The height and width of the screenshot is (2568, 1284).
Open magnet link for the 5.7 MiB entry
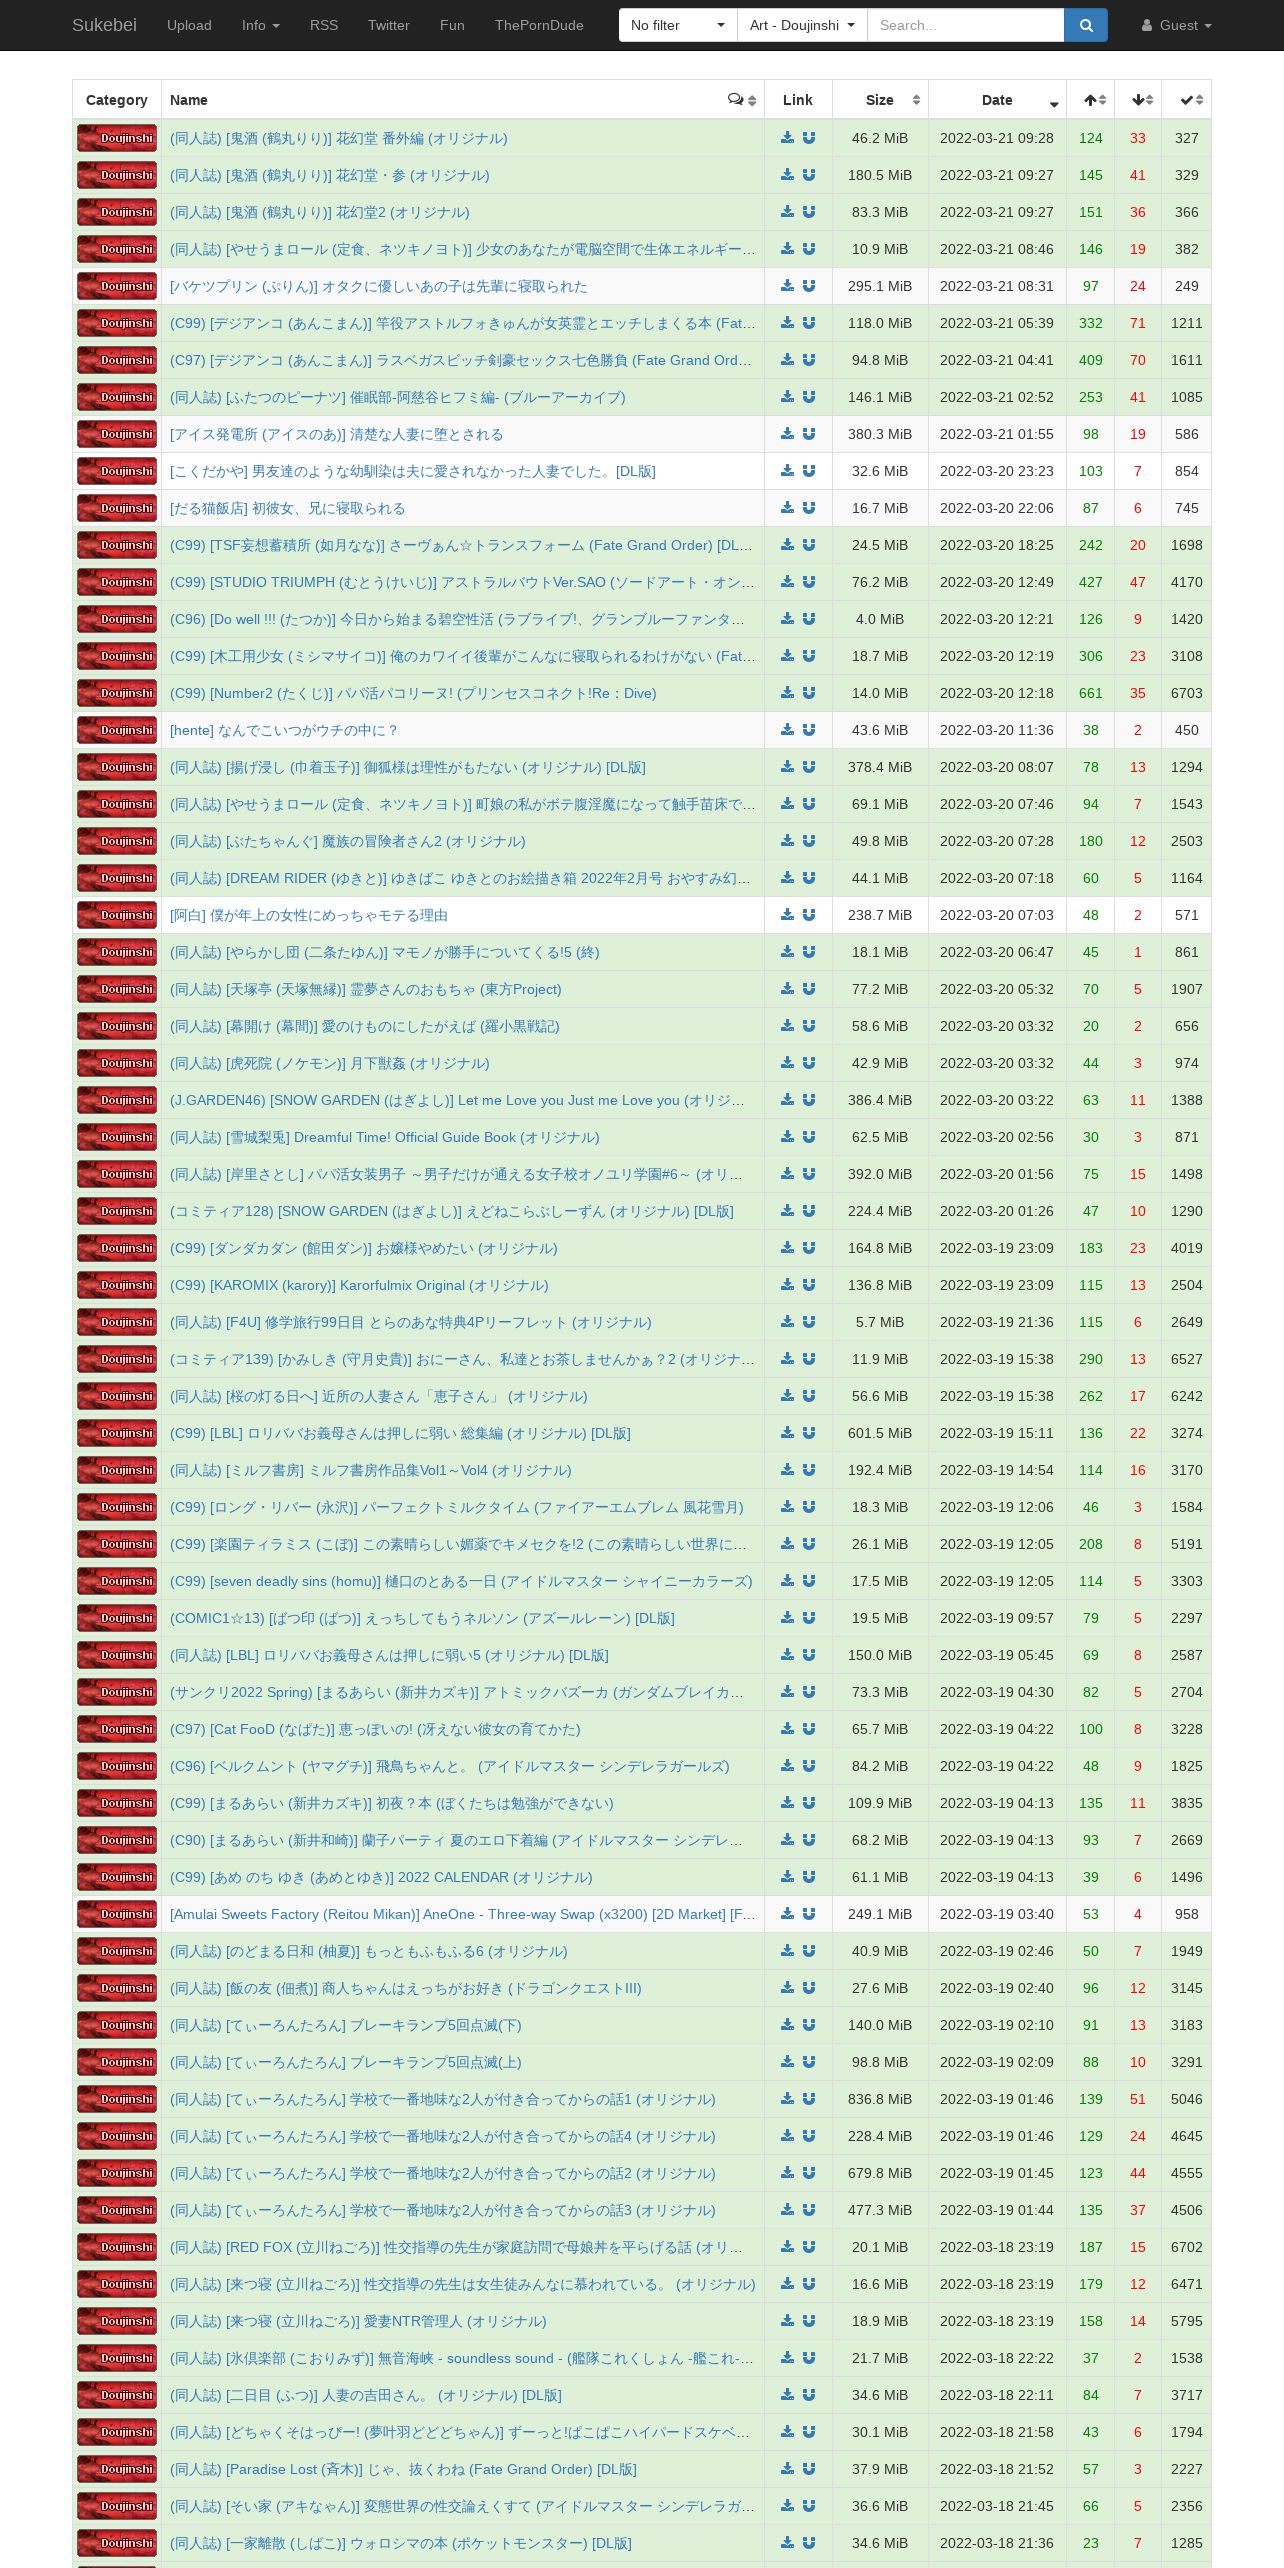809,1322
